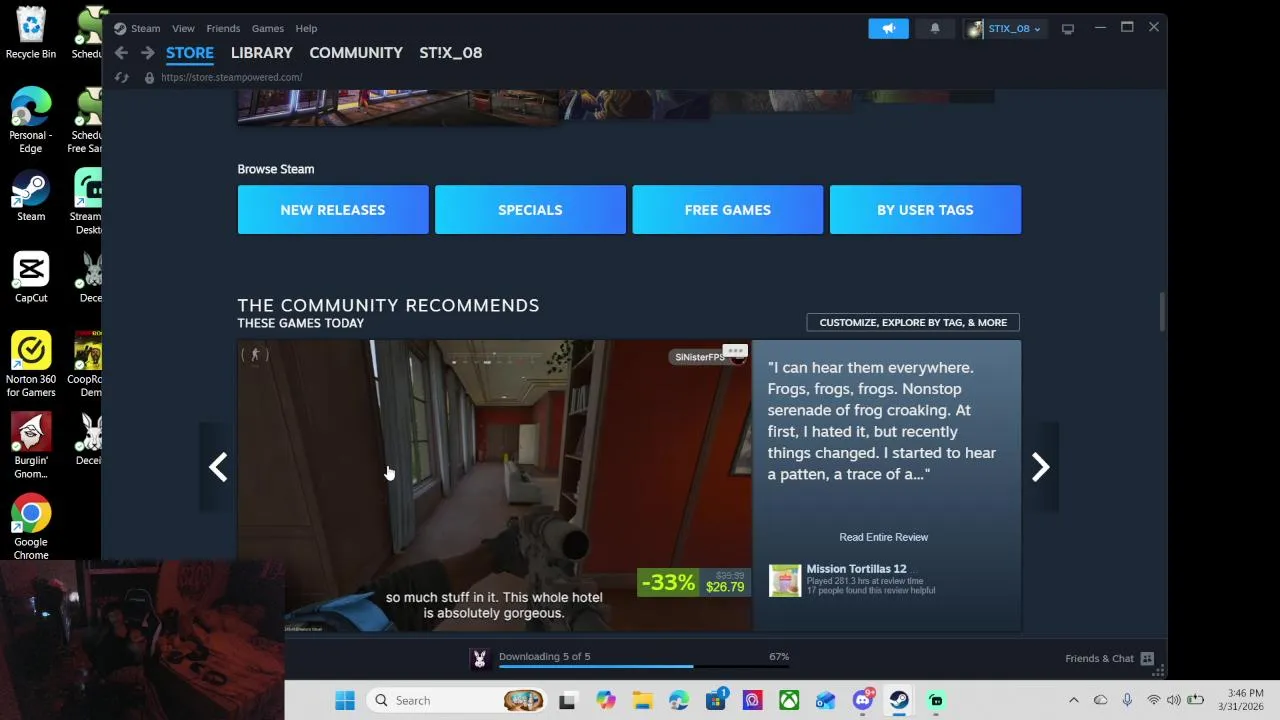
Task: Go forward with the Steam forward arrow
Action: coord(147,53)
